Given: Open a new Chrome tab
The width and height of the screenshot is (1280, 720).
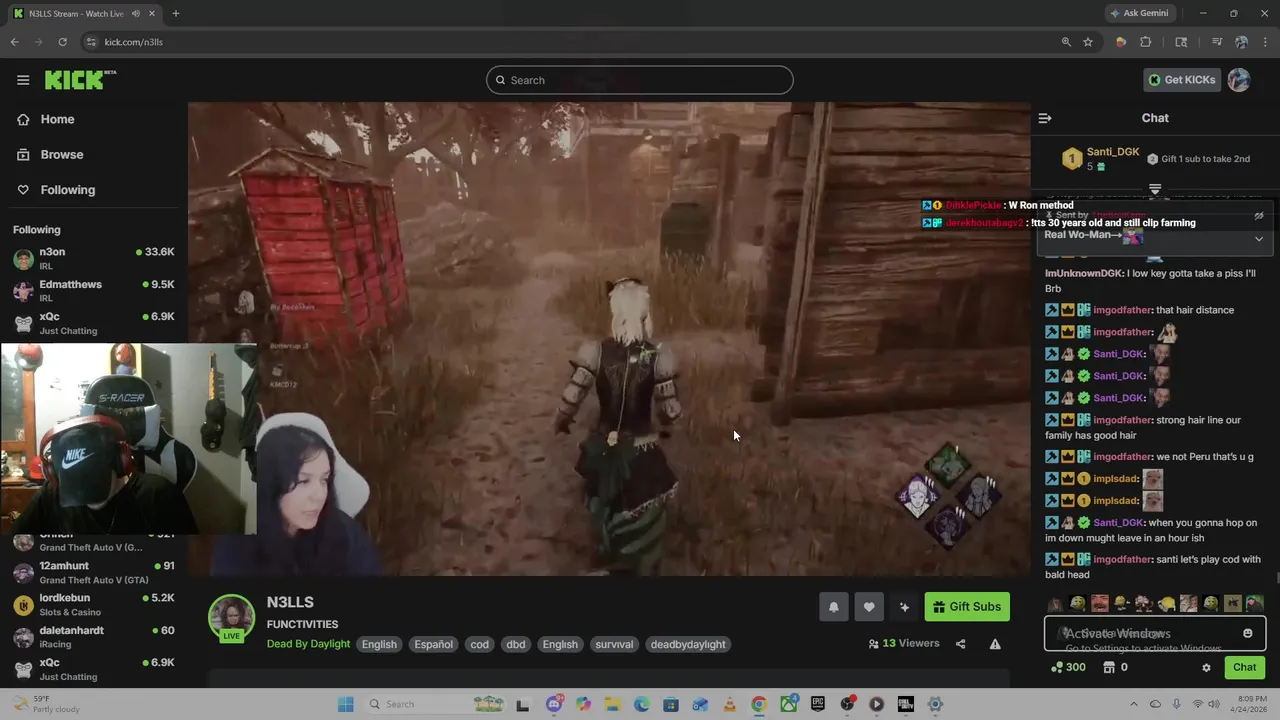Looking at the screenshot, I should [x=176, y=13].
